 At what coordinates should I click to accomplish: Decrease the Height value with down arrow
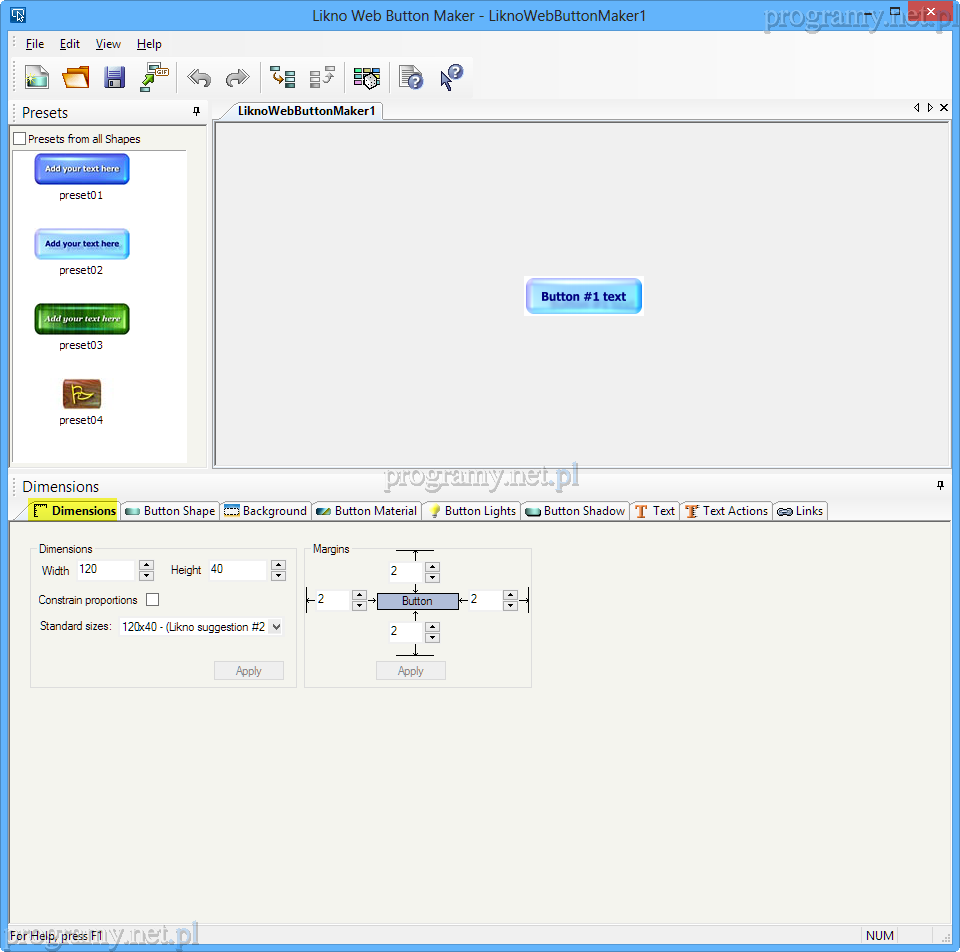point(278,576)
